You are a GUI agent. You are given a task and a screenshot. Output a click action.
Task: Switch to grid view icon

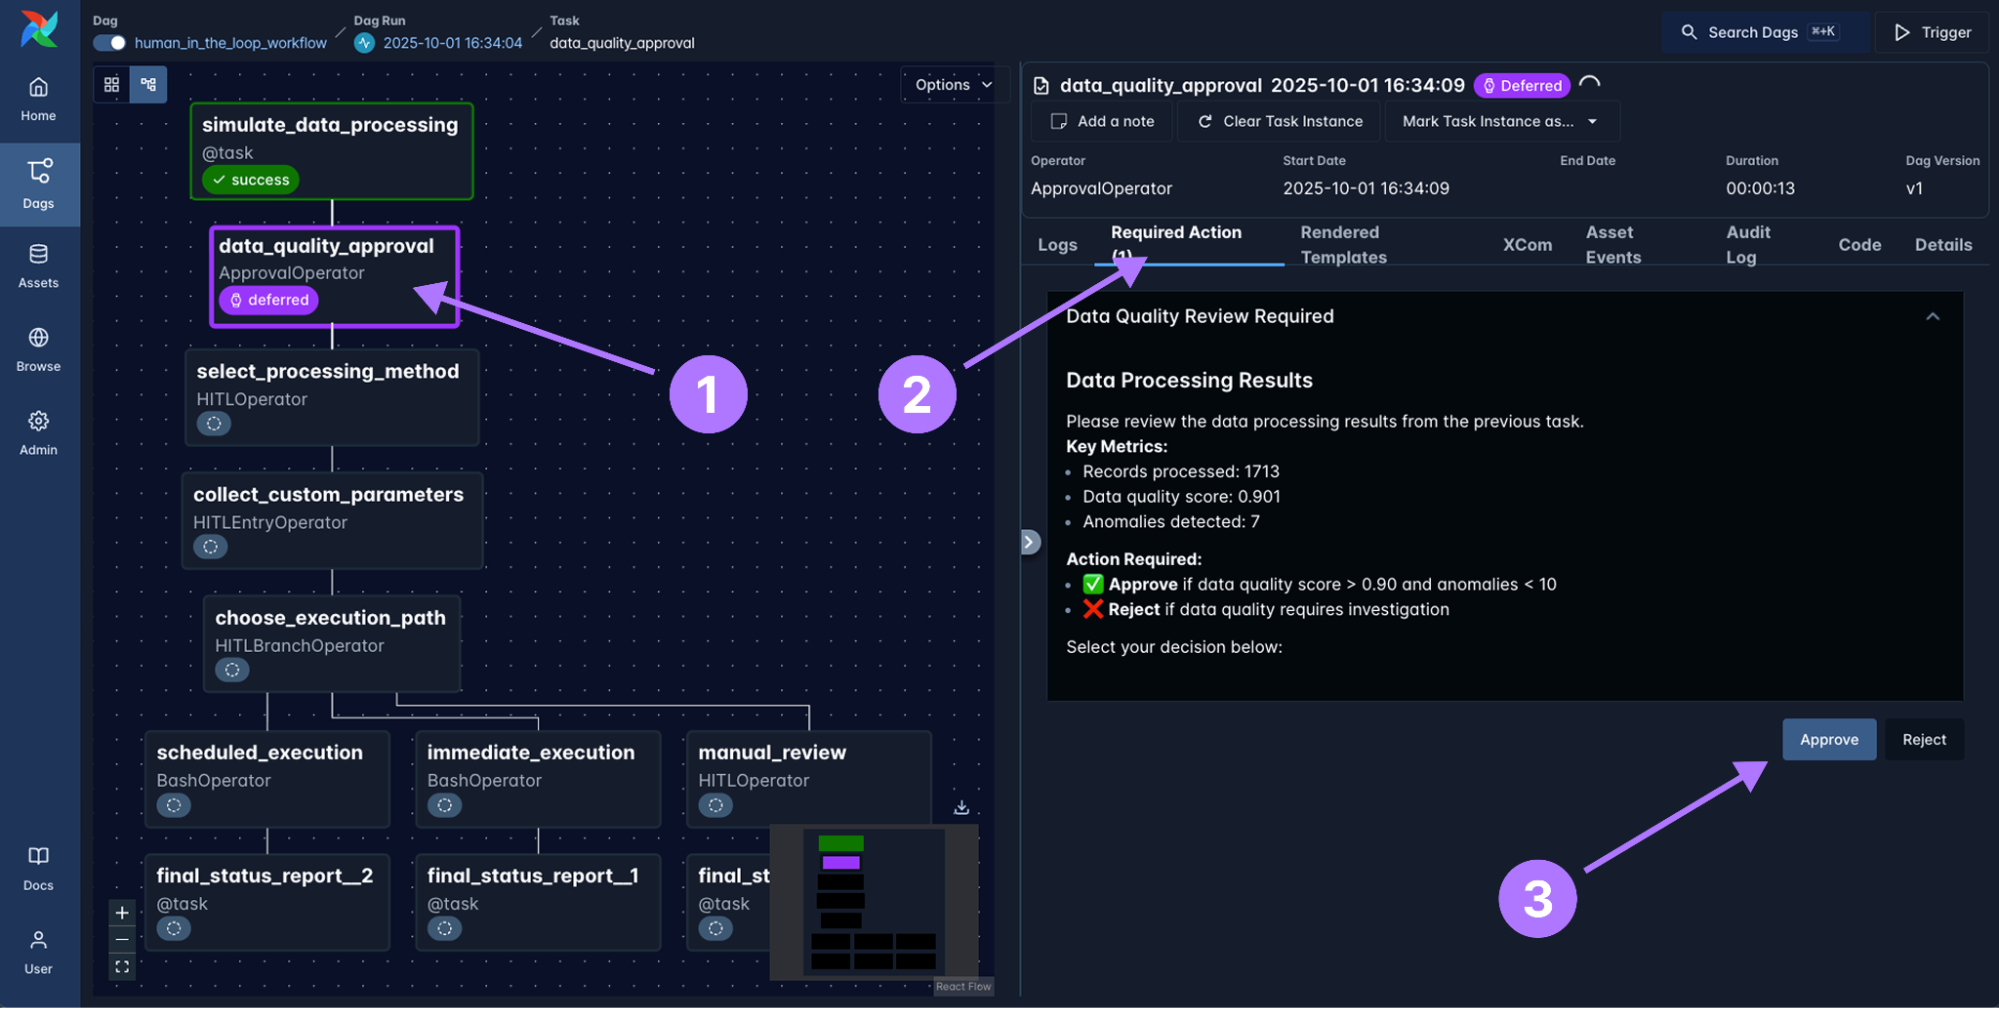(112, 85)
